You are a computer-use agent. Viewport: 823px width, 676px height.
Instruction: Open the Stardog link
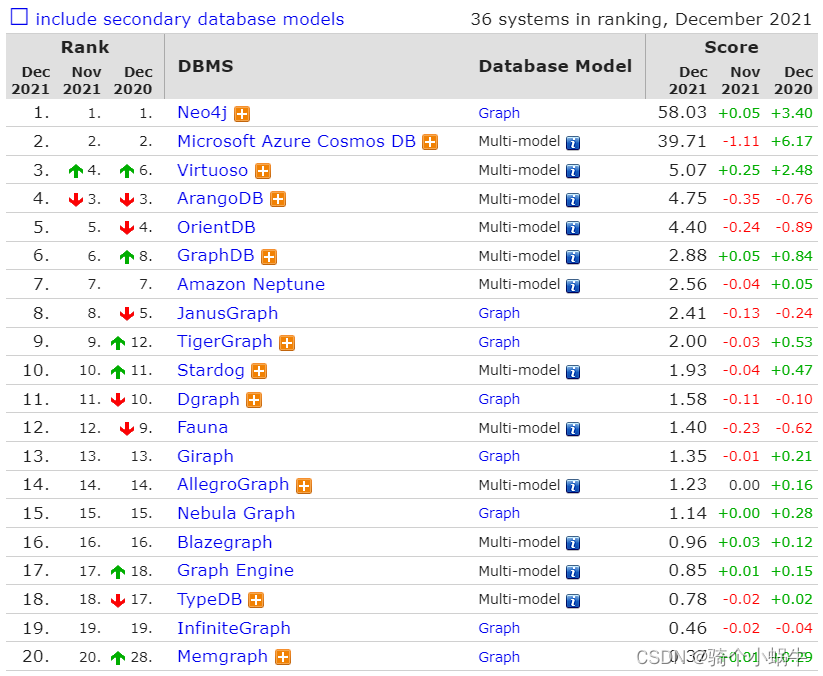tap(210, 371)
